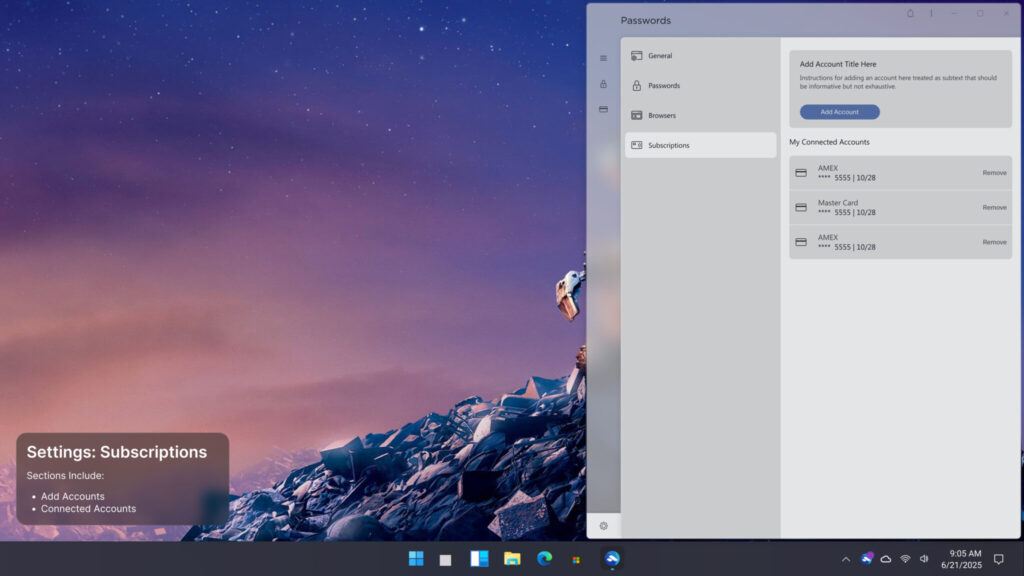Expand the navigation pane with the hamburger icon
Image resolution: width=1024 pixels, height=576 pixels.
(603, 58)
